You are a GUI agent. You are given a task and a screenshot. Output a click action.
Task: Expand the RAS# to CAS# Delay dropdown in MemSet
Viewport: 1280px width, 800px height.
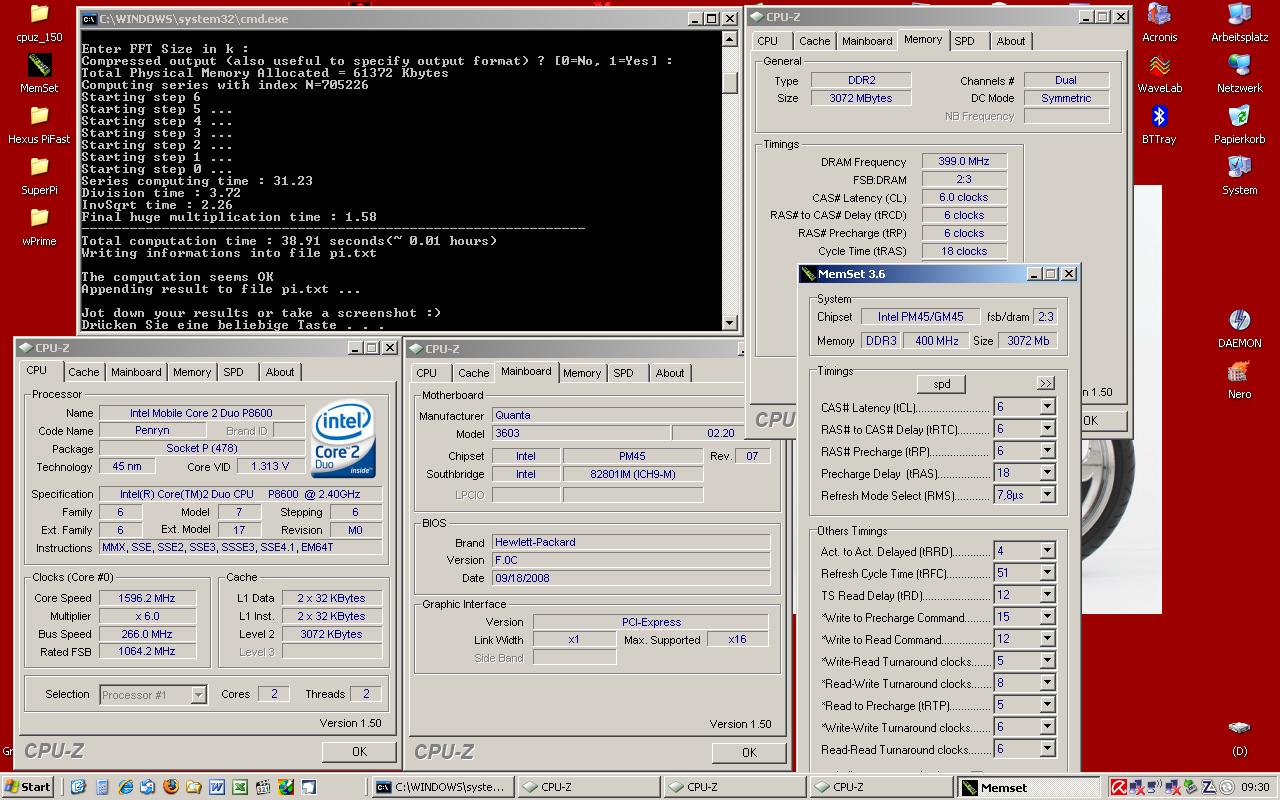(1047, 429)
